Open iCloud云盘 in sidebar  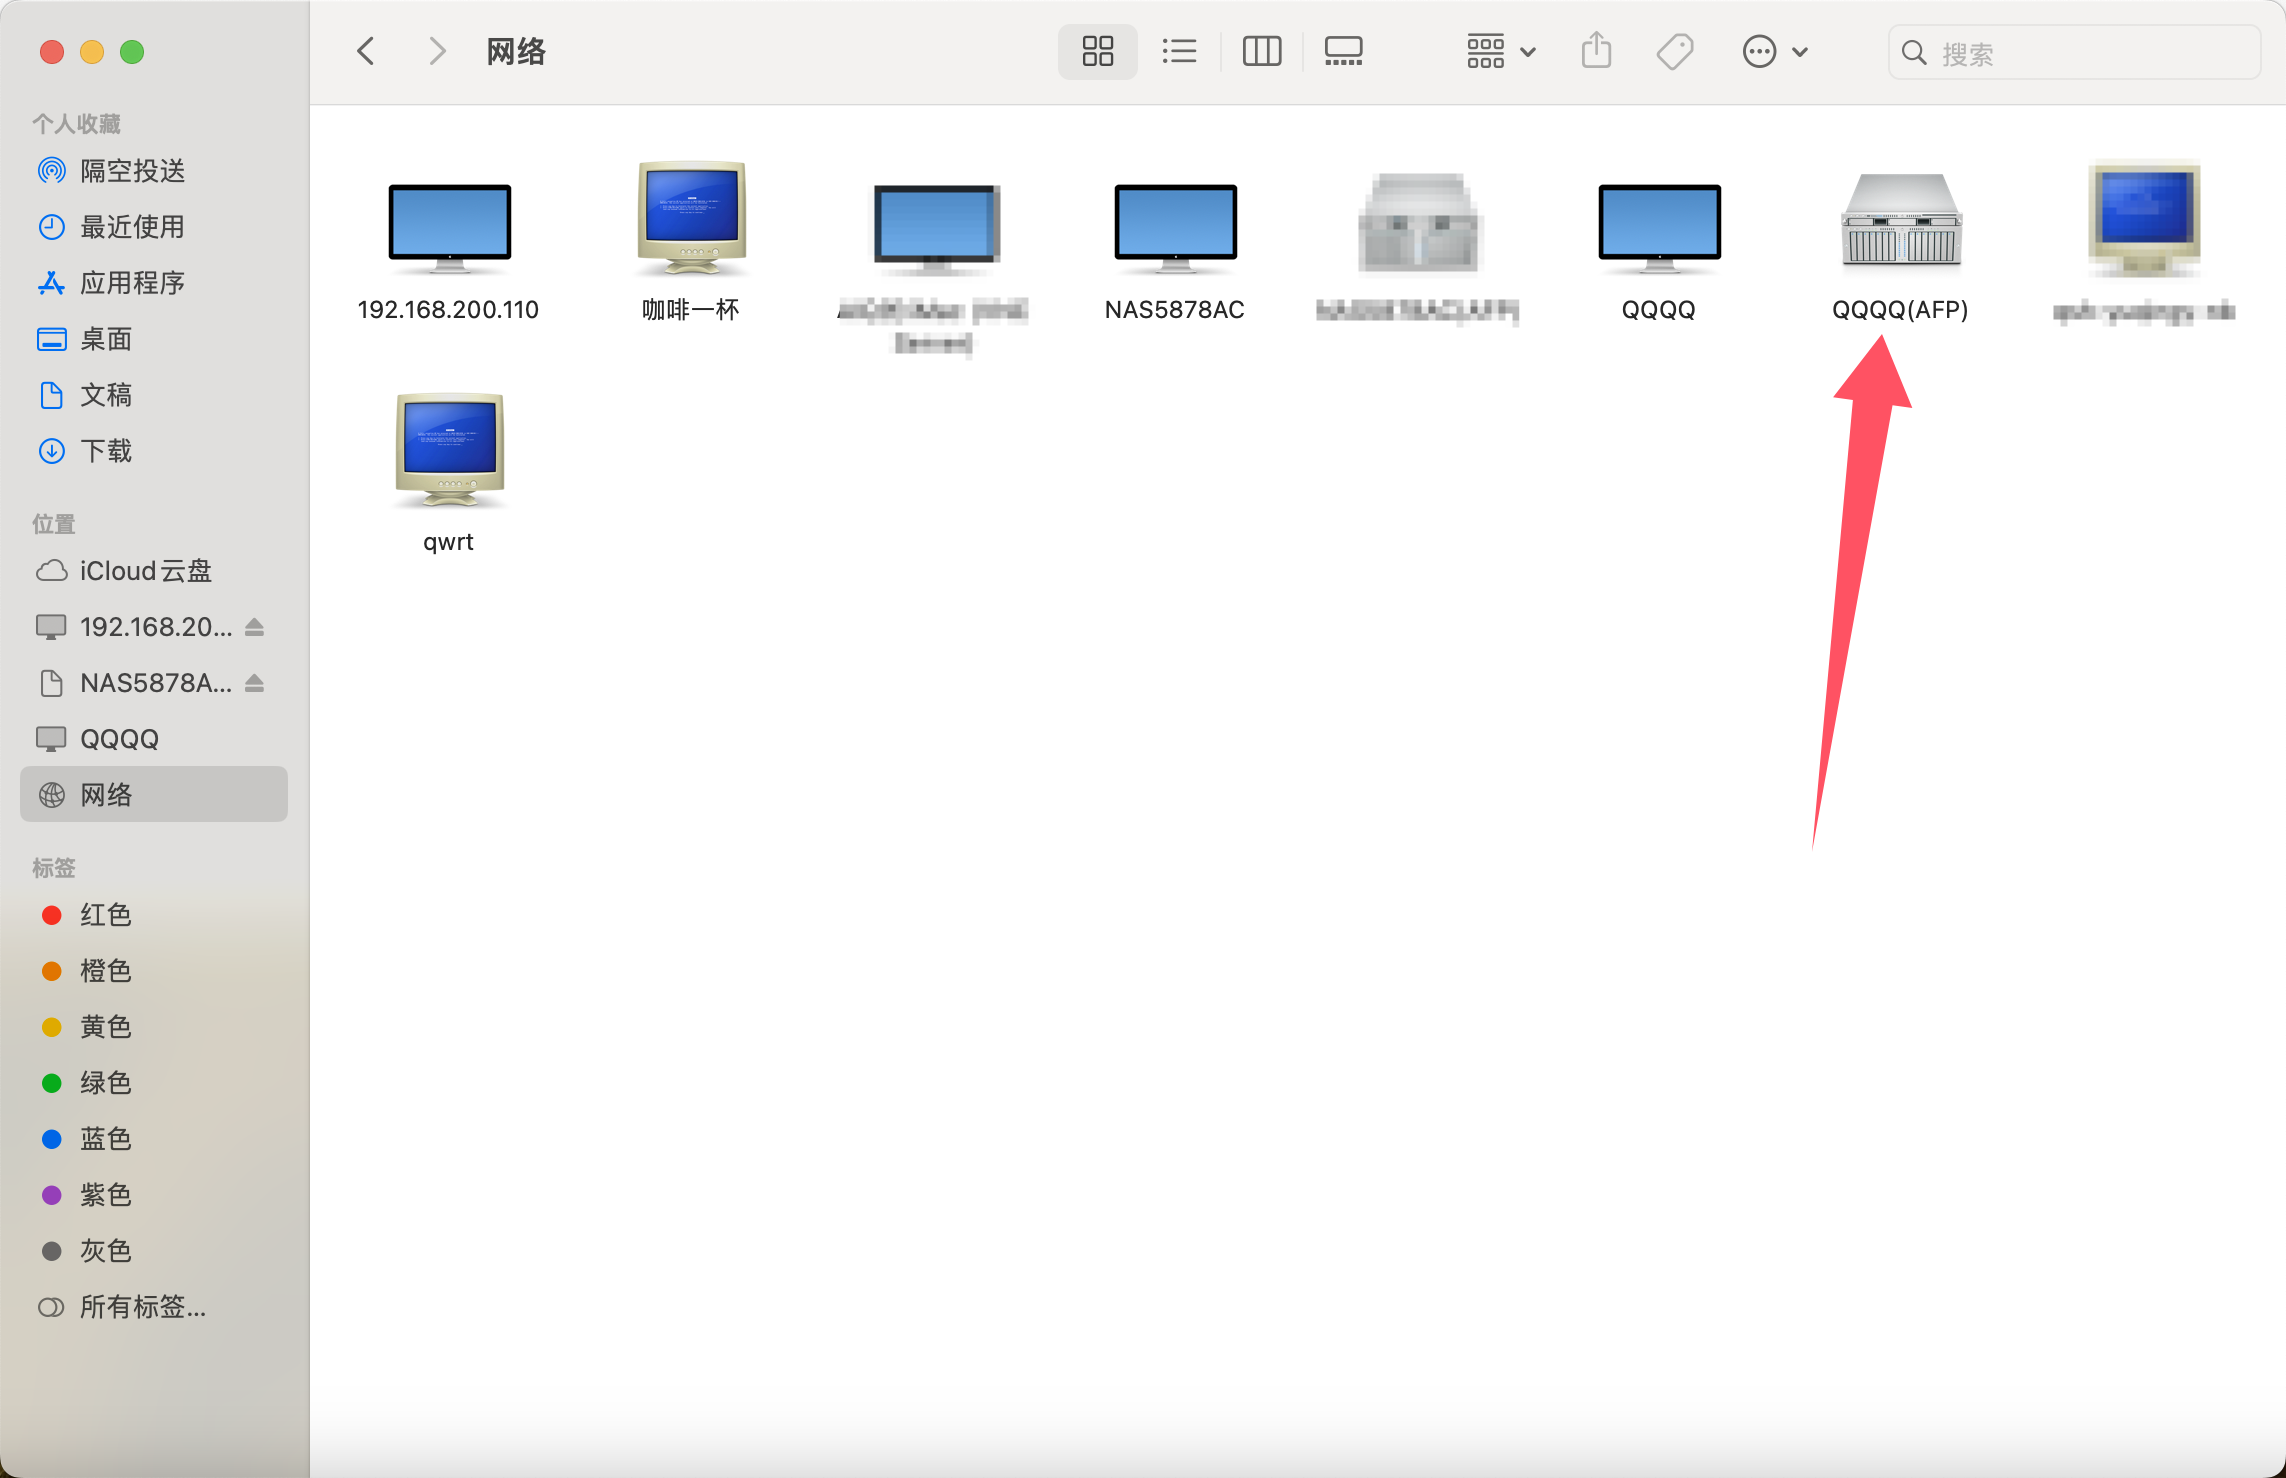[154, 571]
